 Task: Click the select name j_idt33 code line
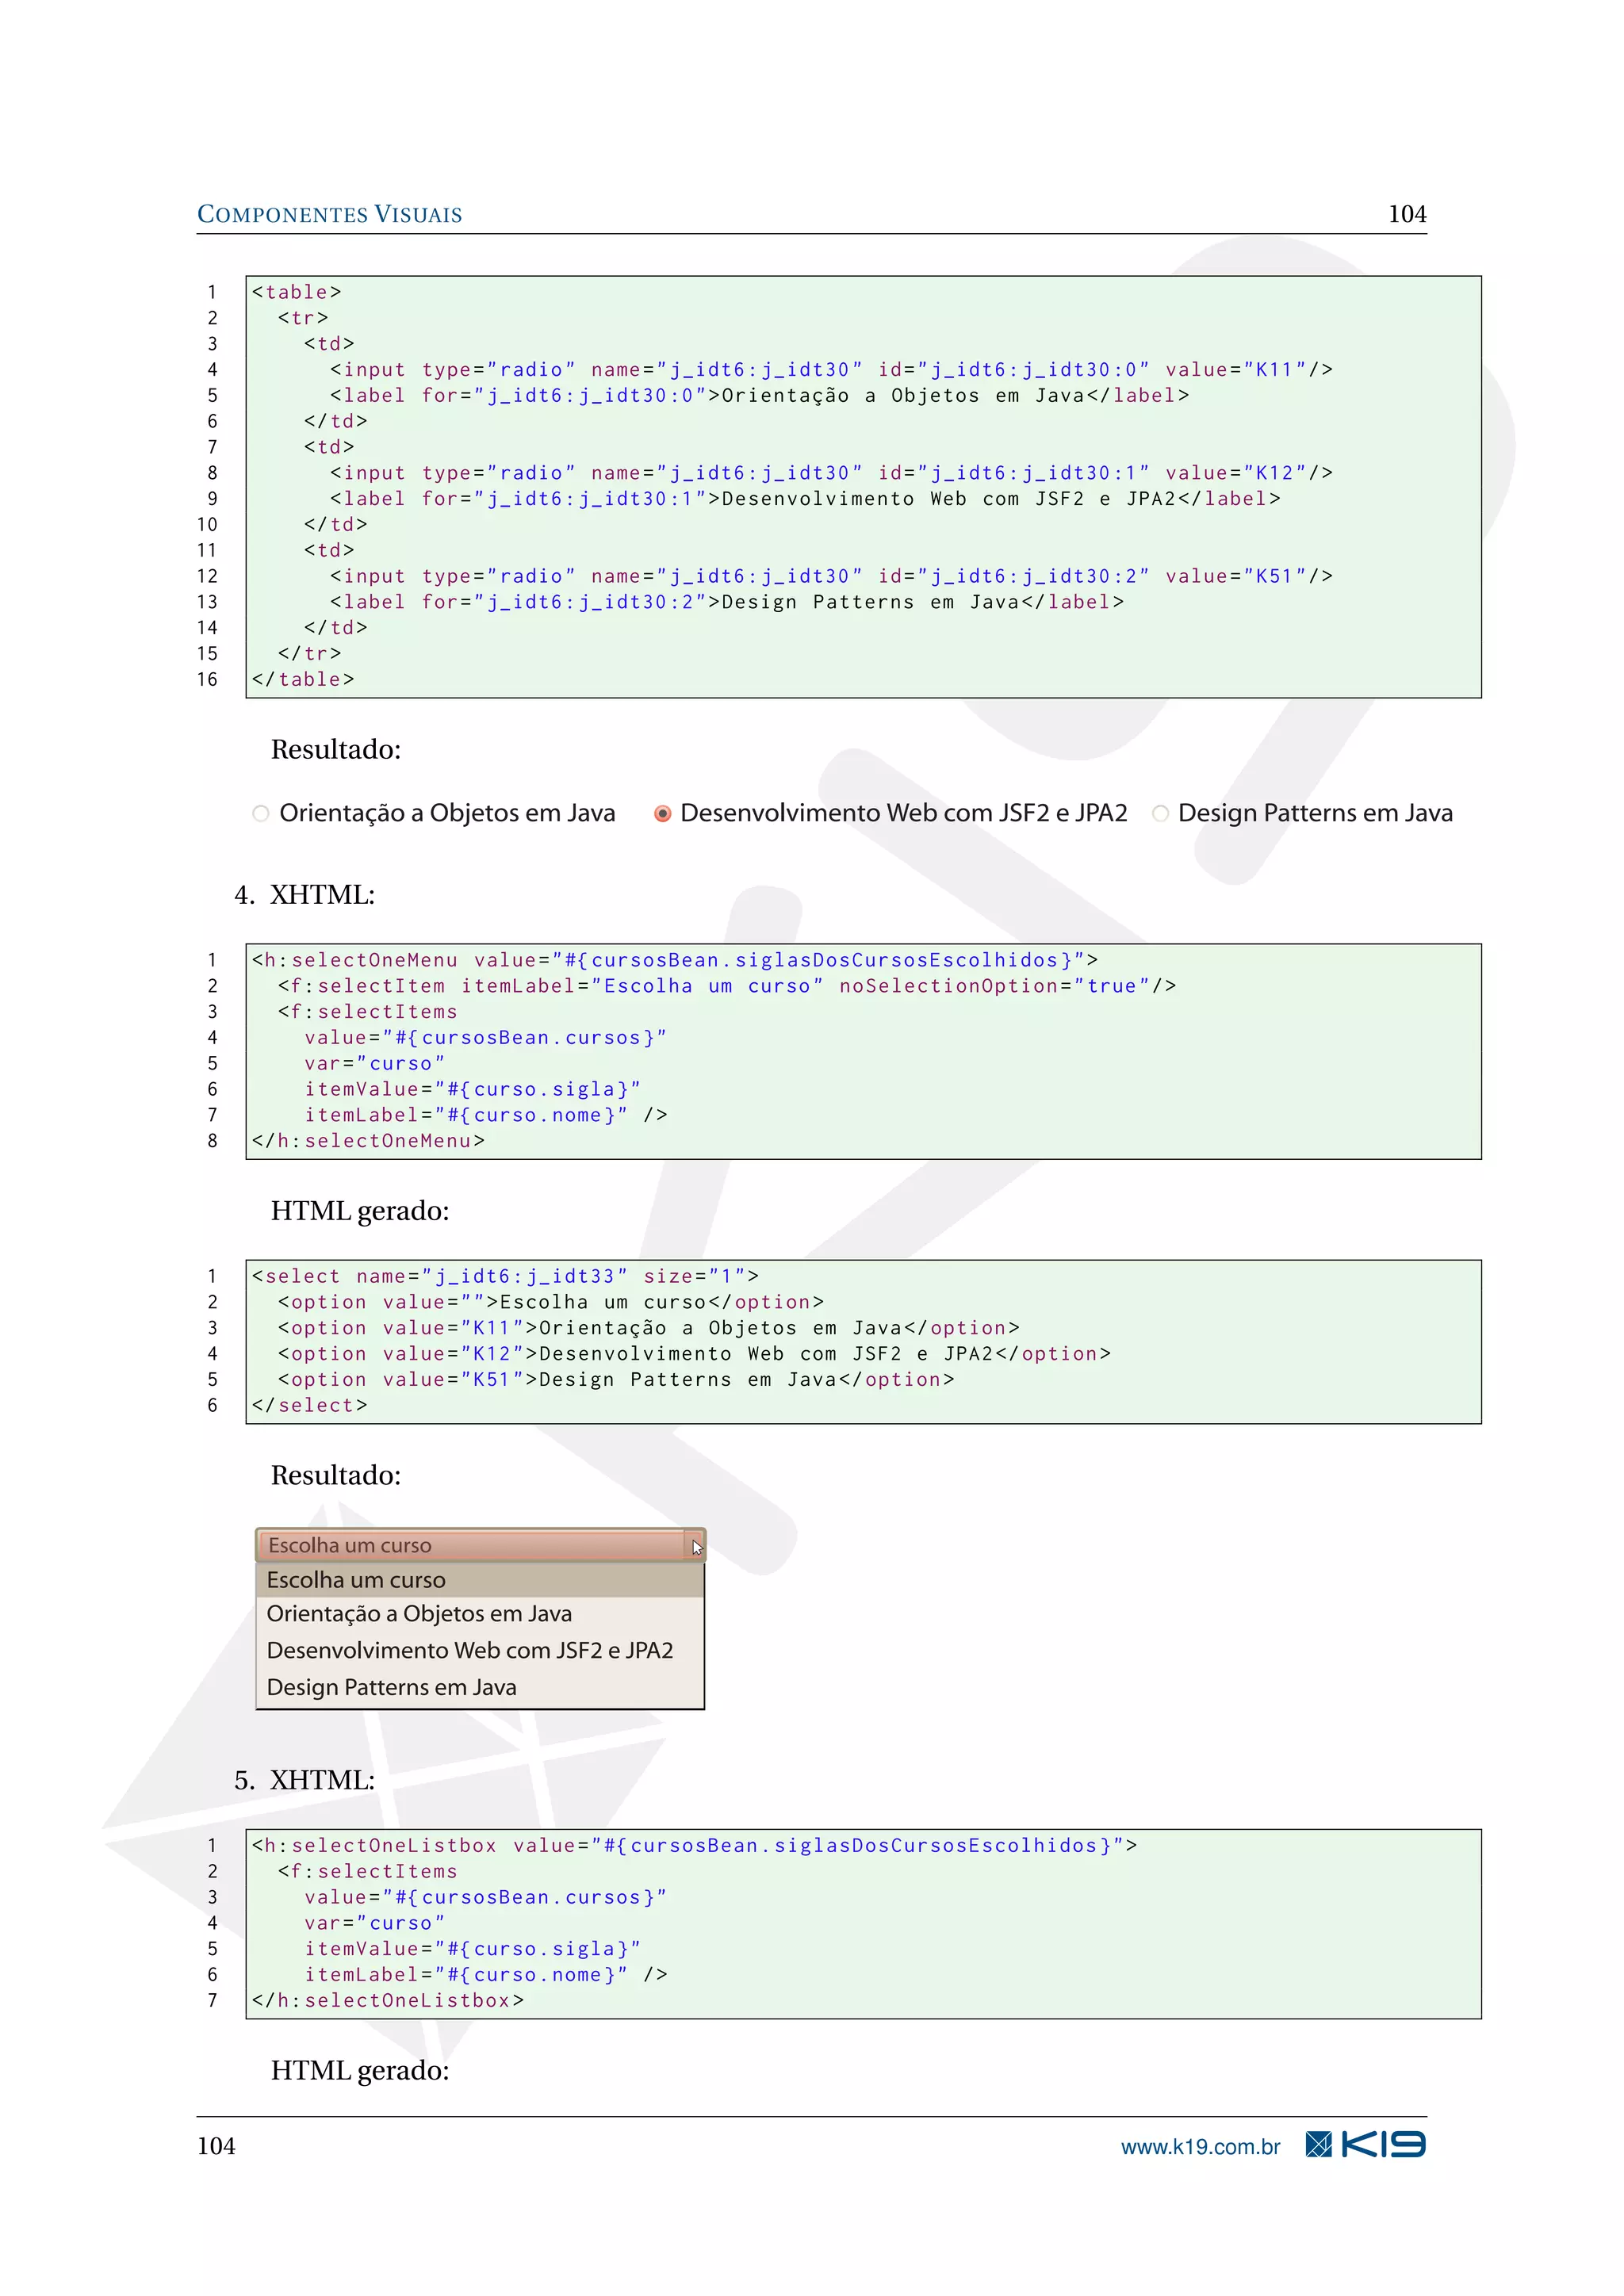505,1277
